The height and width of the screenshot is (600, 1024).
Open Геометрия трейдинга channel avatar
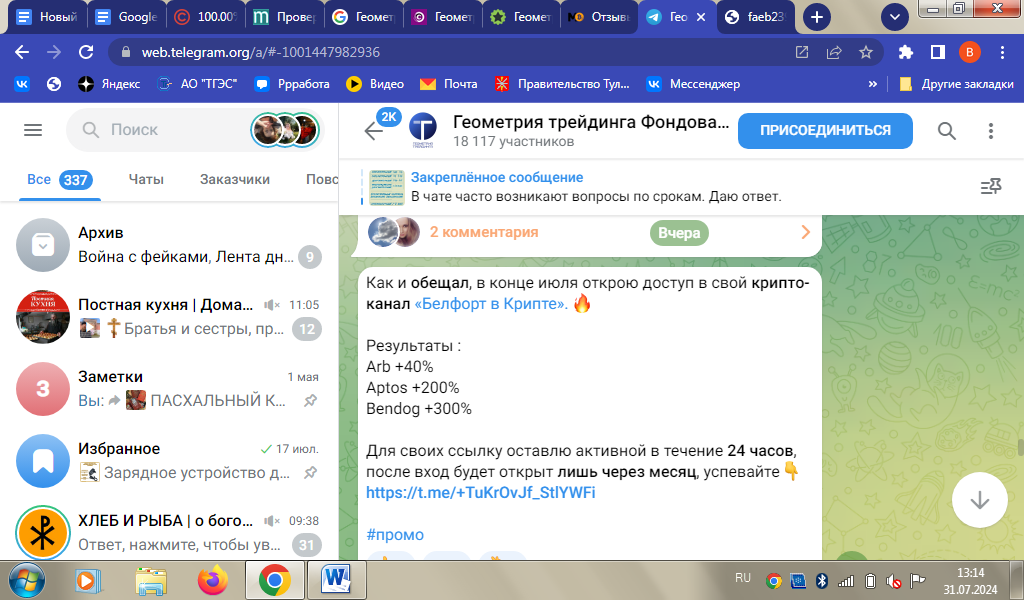click(423, 130)
